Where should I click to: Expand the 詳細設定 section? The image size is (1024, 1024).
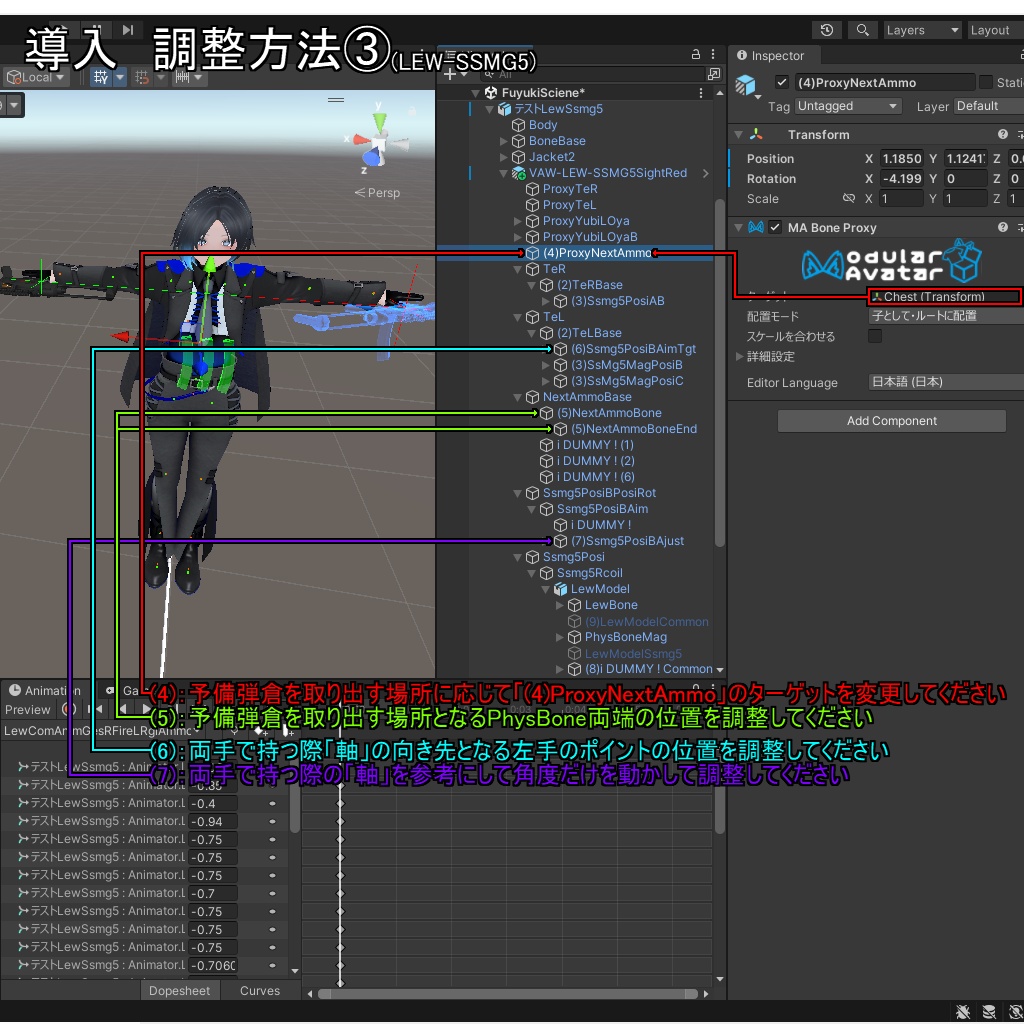tap(739, 357)
